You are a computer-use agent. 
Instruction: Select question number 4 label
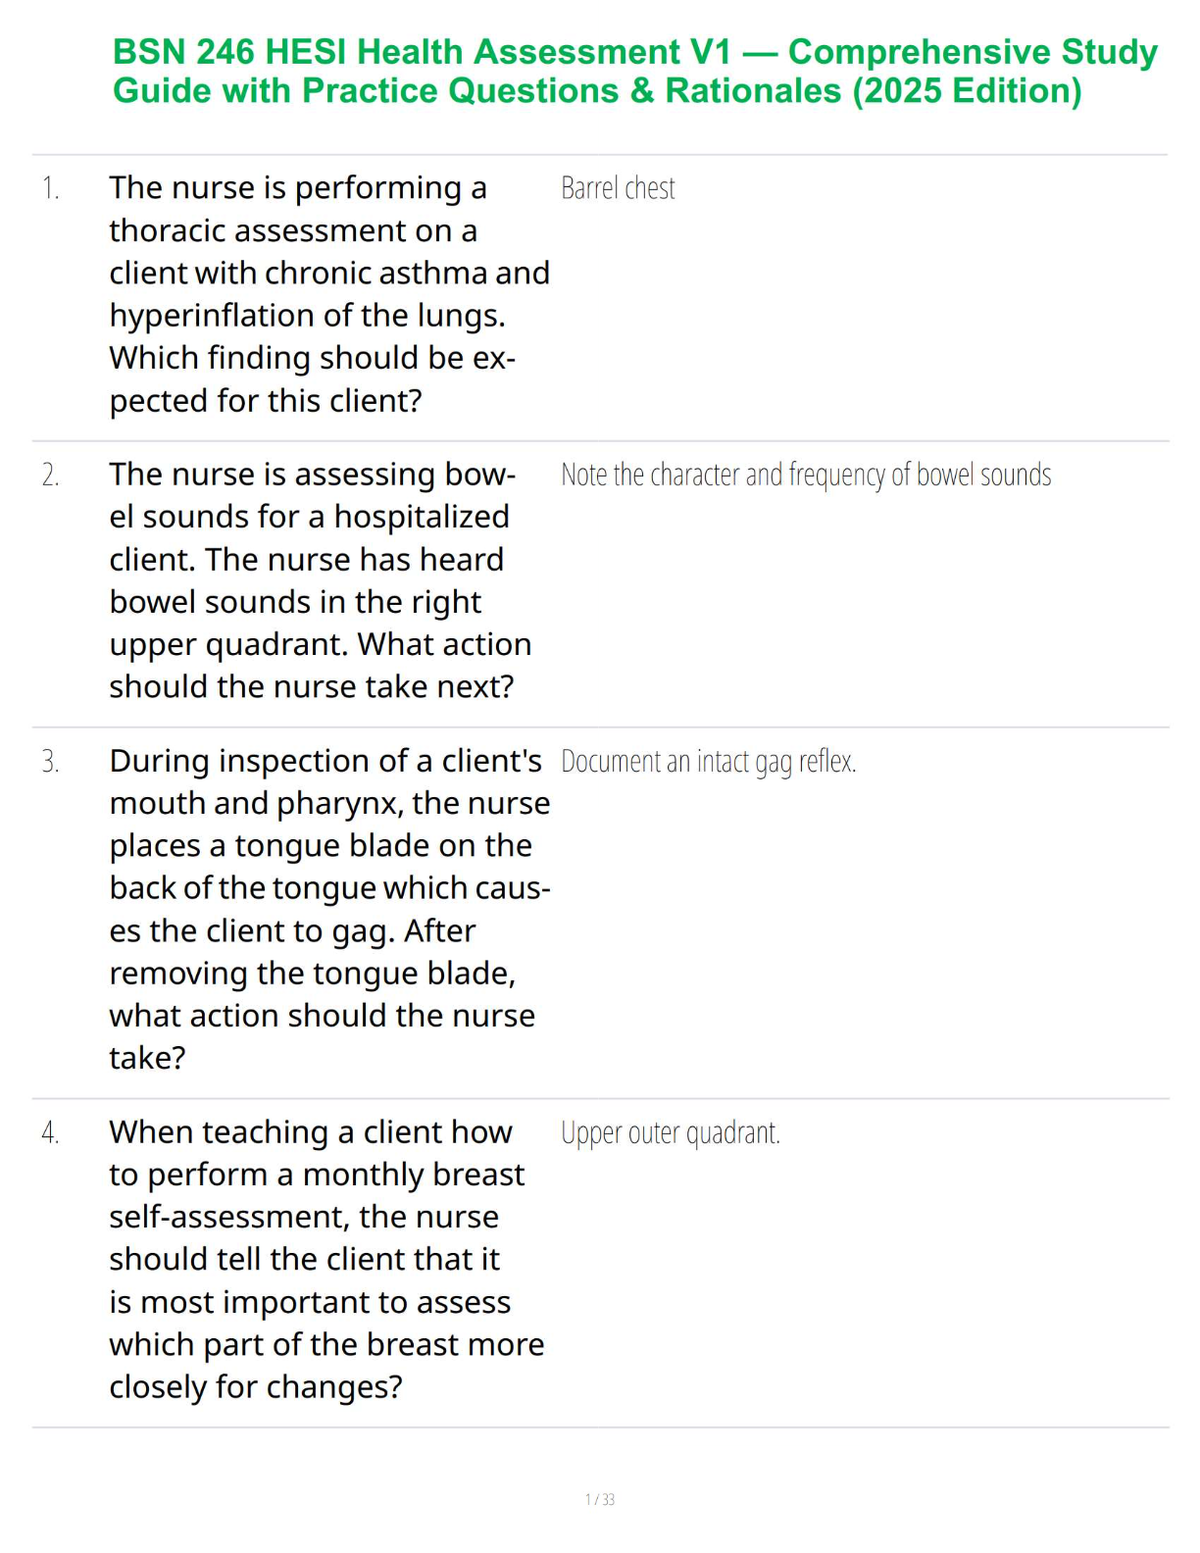pyautogui.click(x=51, y=1133)
